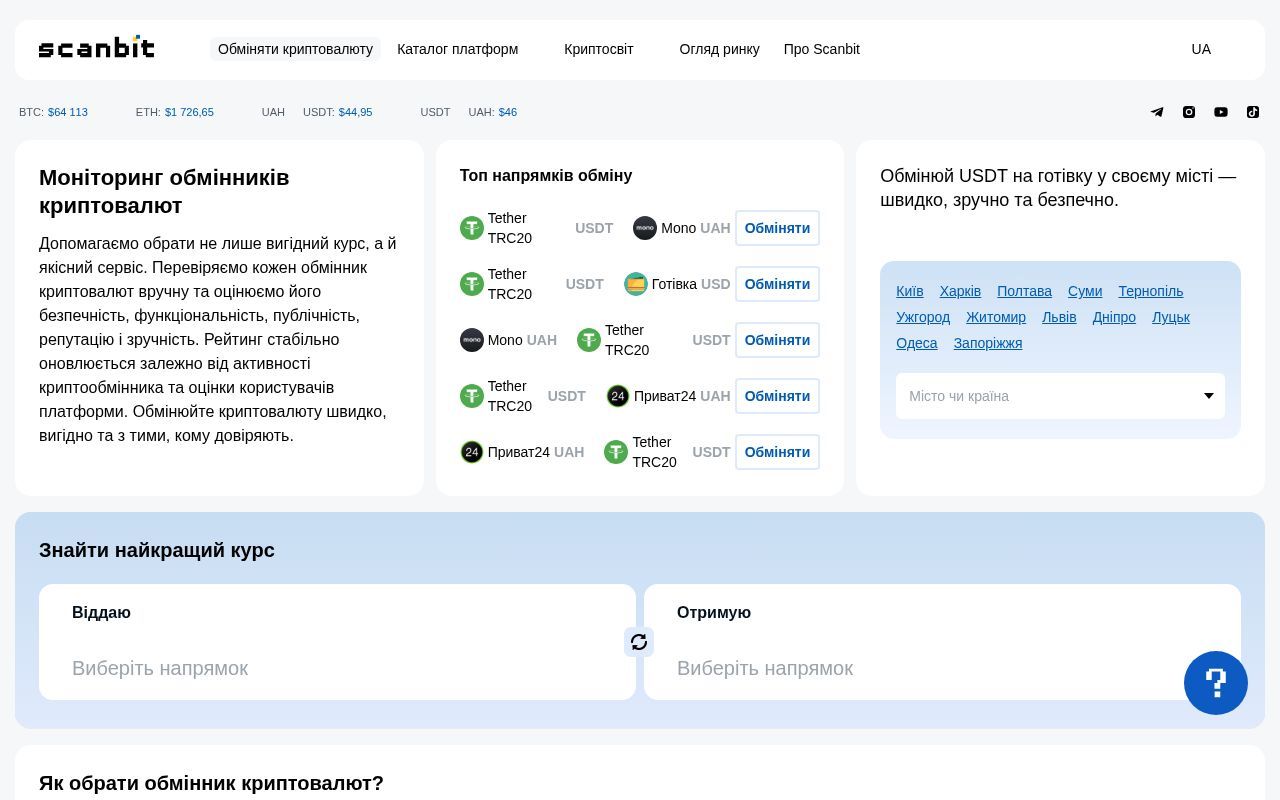Click Приват24 icon in Приват24-to-Tether row
Viewport: 1280px width, 800px height.
tap(472, 452)
